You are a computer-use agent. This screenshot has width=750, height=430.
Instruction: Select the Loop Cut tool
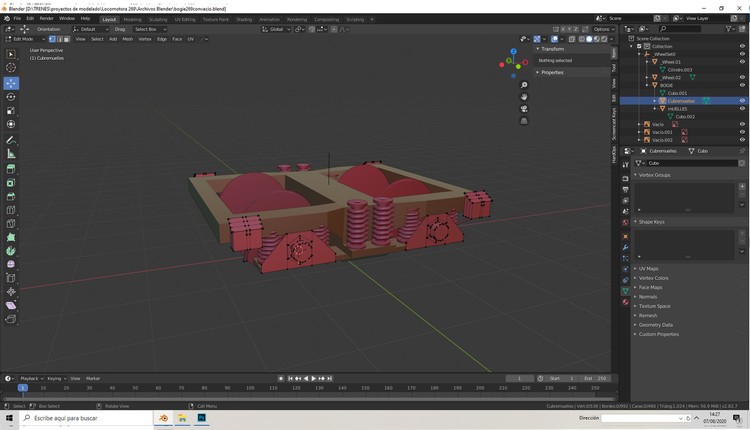point(11,210)
